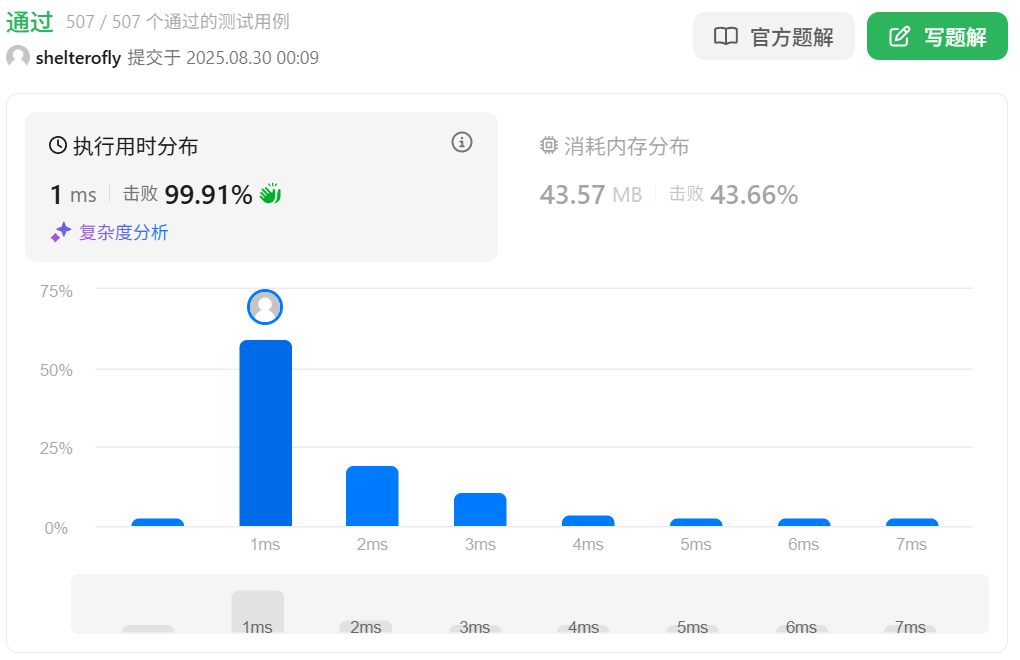This screenshot has height=660, width=1020.
Task: Click the 25% y-axis label
Action: [56, 449]
